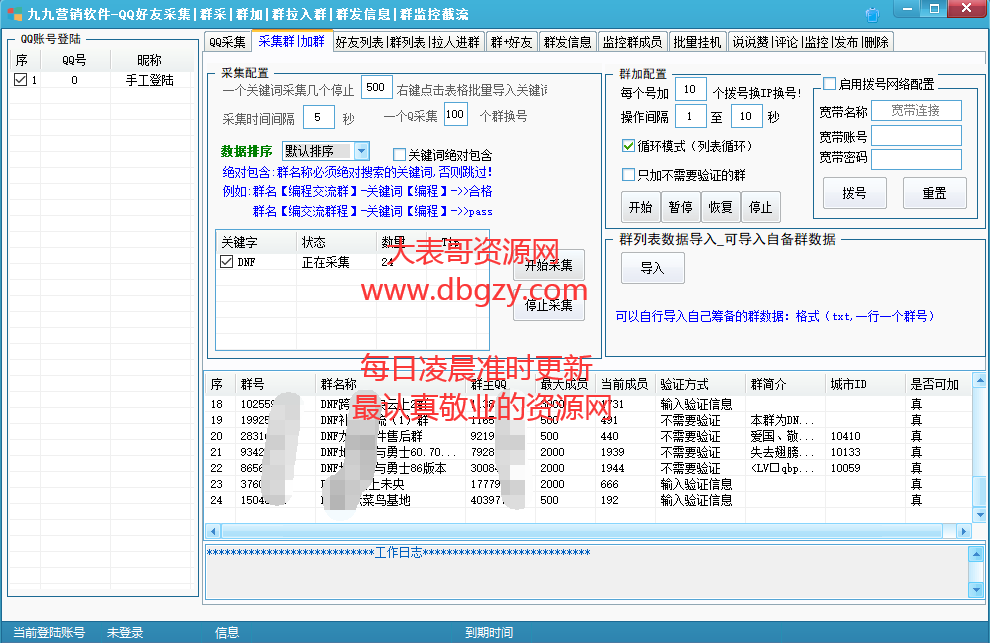990x643 pixels.
Task: Enable 启用拨号网络配置 checkbox
Action: pos(830,84)
